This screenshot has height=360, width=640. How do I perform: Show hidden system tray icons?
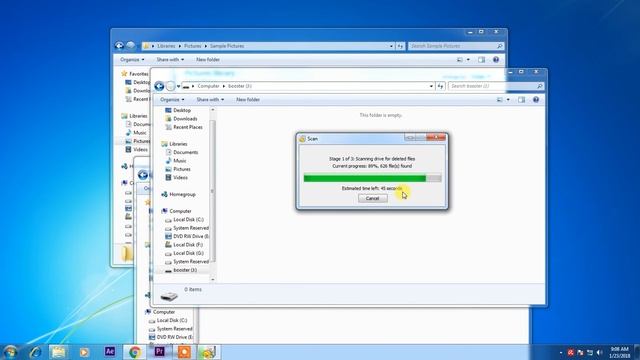[561, 352]
